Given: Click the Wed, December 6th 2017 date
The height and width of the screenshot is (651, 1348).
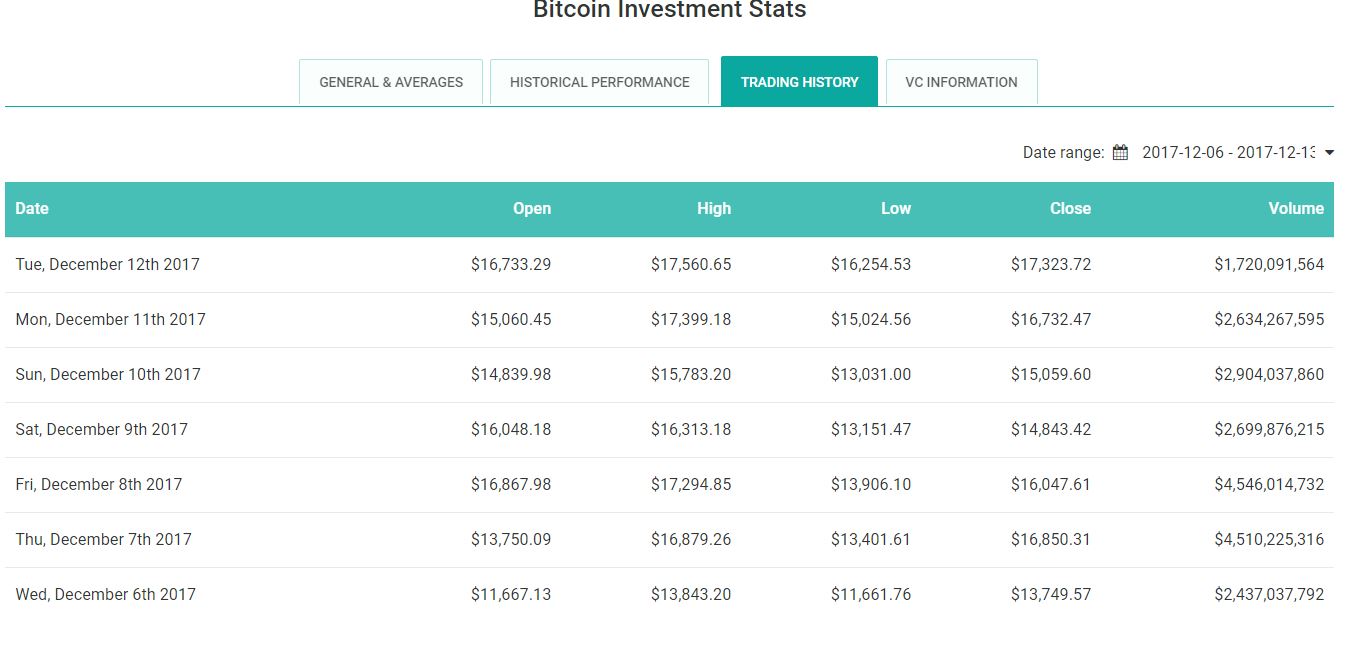Looking at the screenshot, I should [105, 595].
